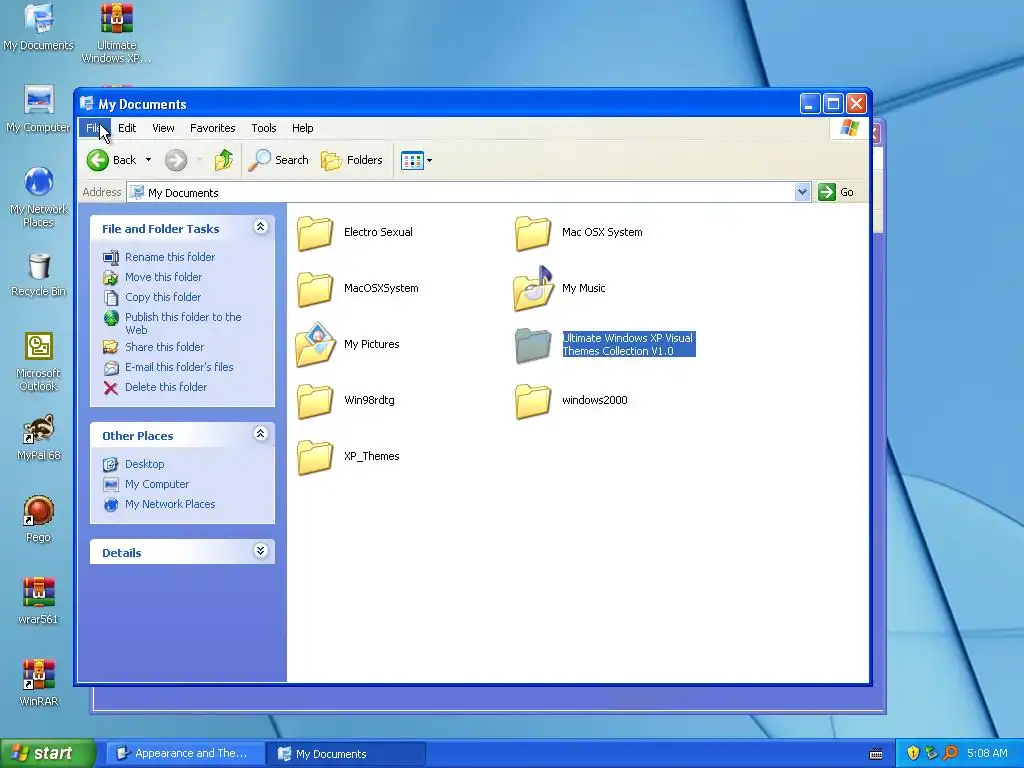Select the My Pictures folder icon
The width and height of the screenshot is (1024, 768).
pyautogui.click(x=315, y=344)
